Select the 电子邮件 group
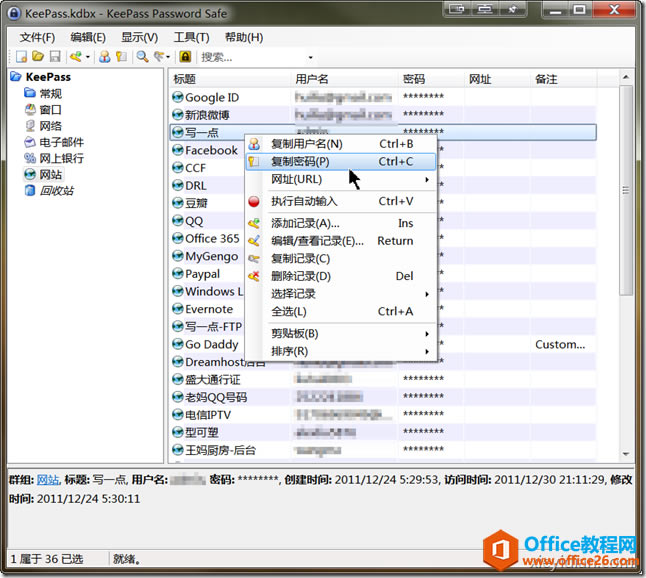This screenshot has width=646, height=578. 61,142
